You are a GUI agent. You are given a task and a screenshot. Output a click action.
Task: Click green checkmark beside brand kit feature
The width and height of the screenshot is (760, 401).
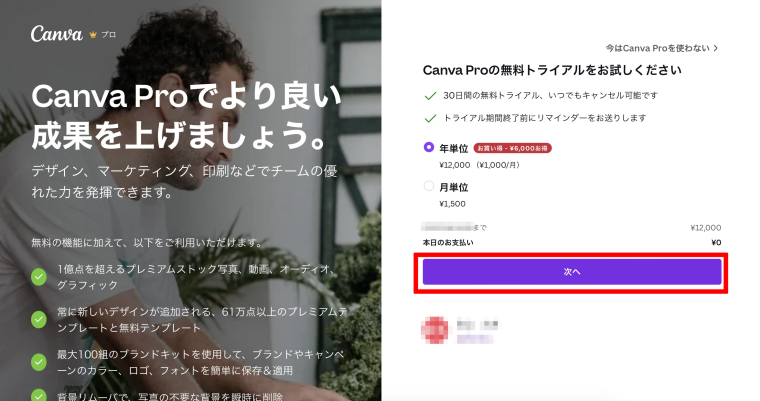(39, 362)
